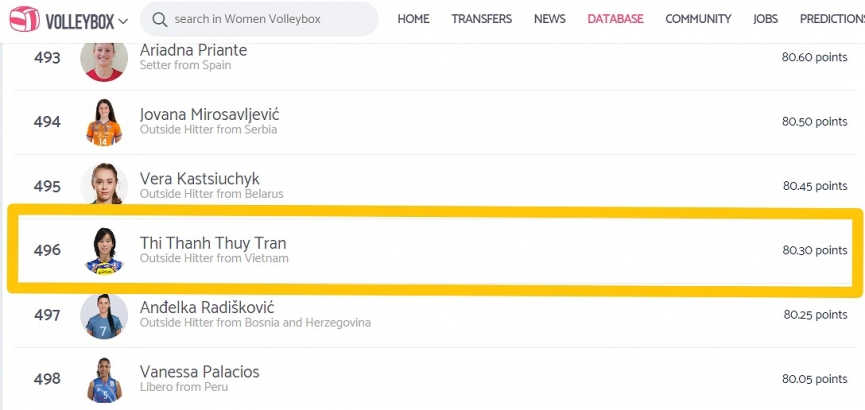The image size is (865, 410).
Task: Select the DATABASE tab
Action: coord(615,19)
